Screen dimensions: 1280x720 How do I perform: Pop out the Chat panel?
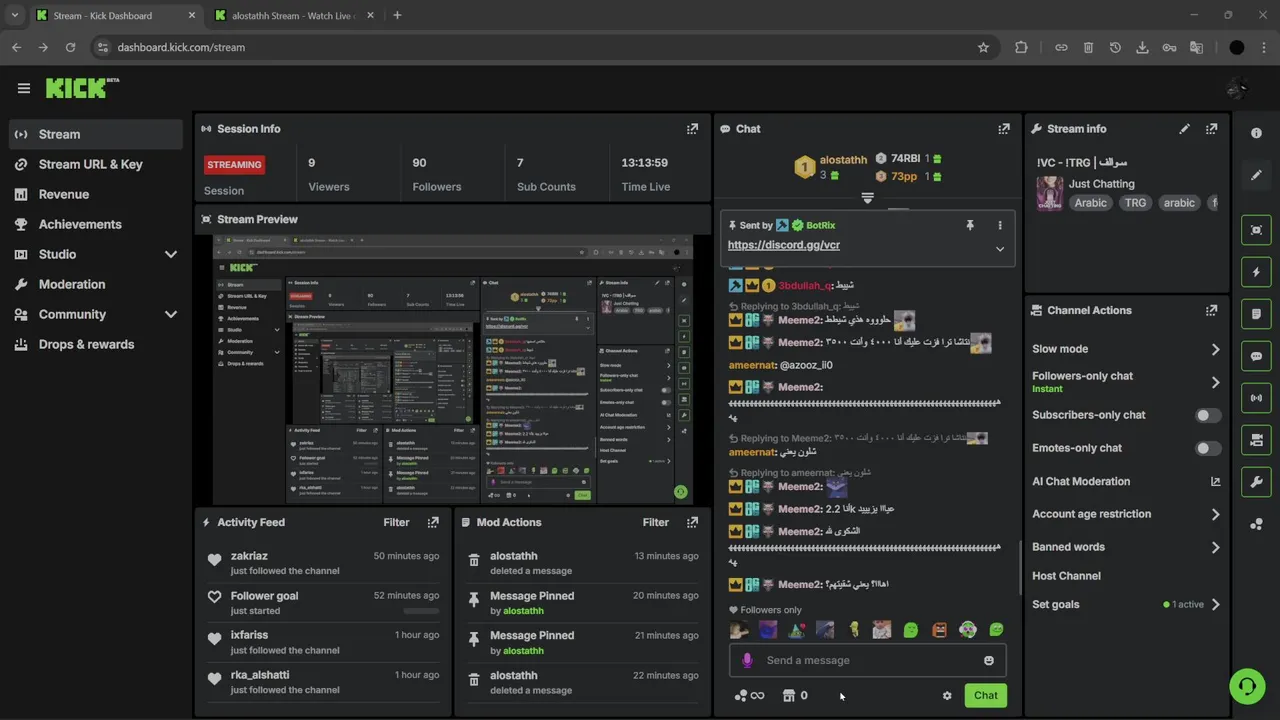[x=1004, y=129]
